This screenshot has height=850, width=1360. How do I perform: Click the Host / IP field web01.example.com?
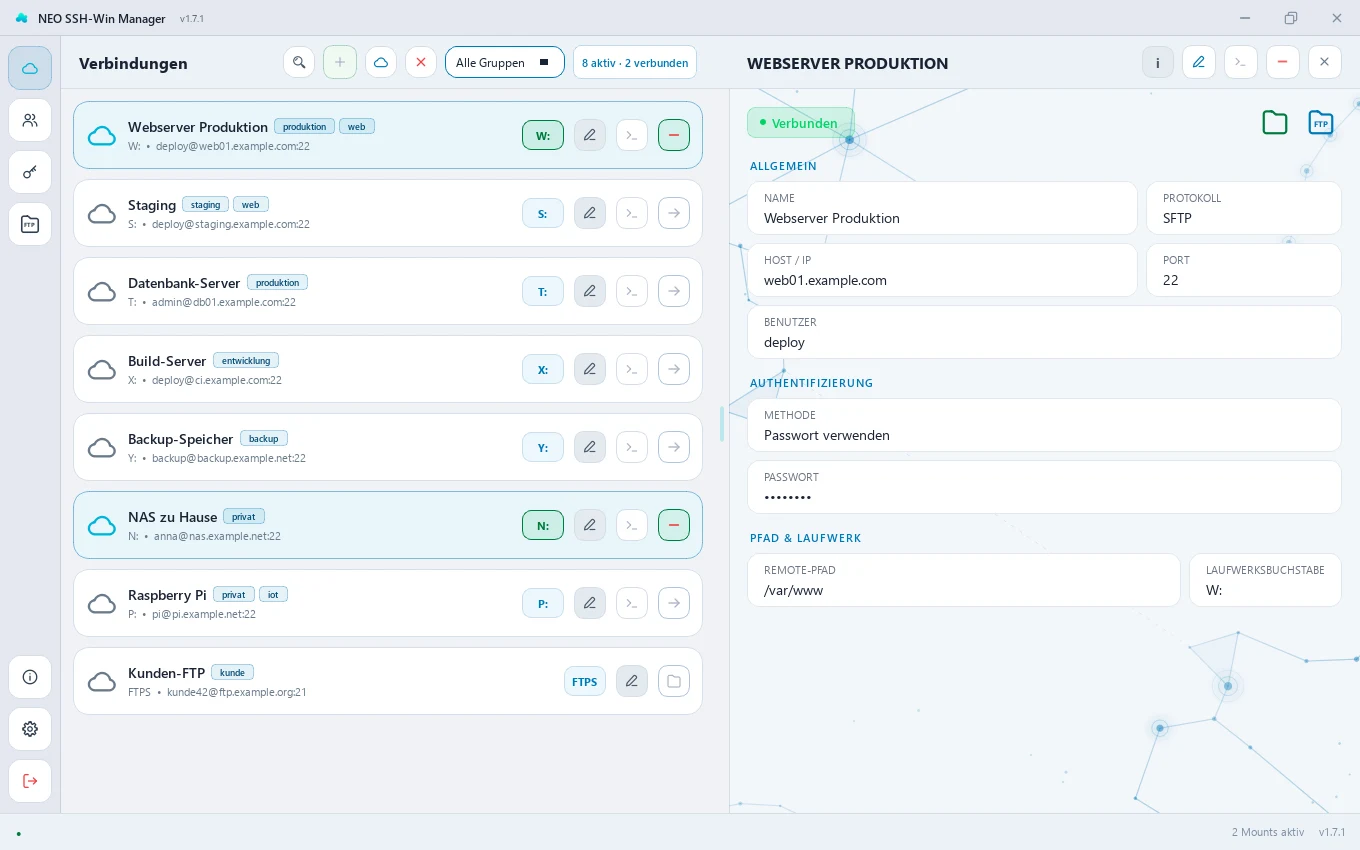point(943,270)
